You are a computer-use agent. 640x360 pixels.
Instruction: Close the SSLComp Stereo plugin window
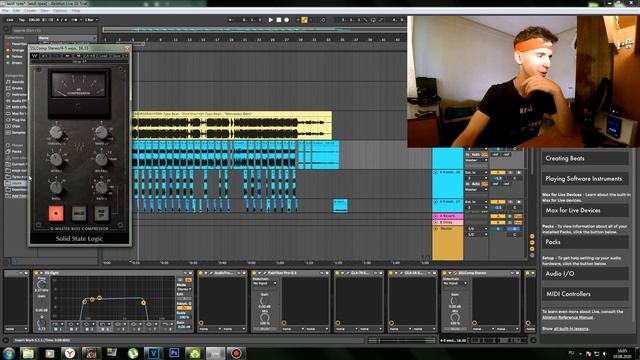127,48
